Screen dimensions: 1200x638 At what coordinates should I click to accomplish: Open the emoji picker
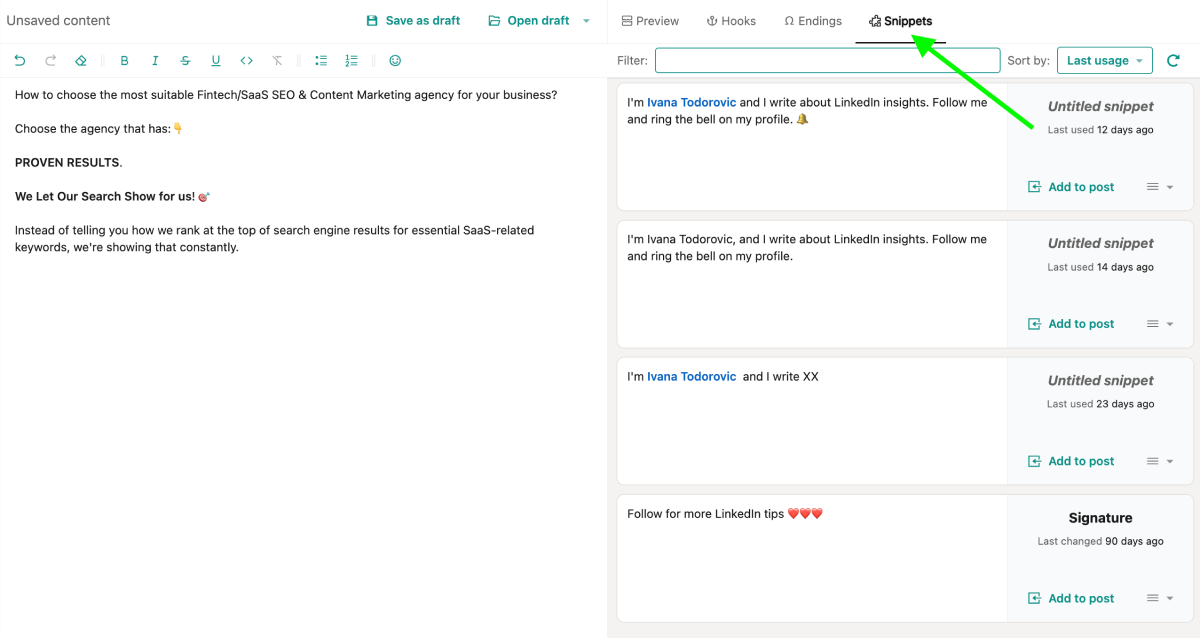click(395, 61)
